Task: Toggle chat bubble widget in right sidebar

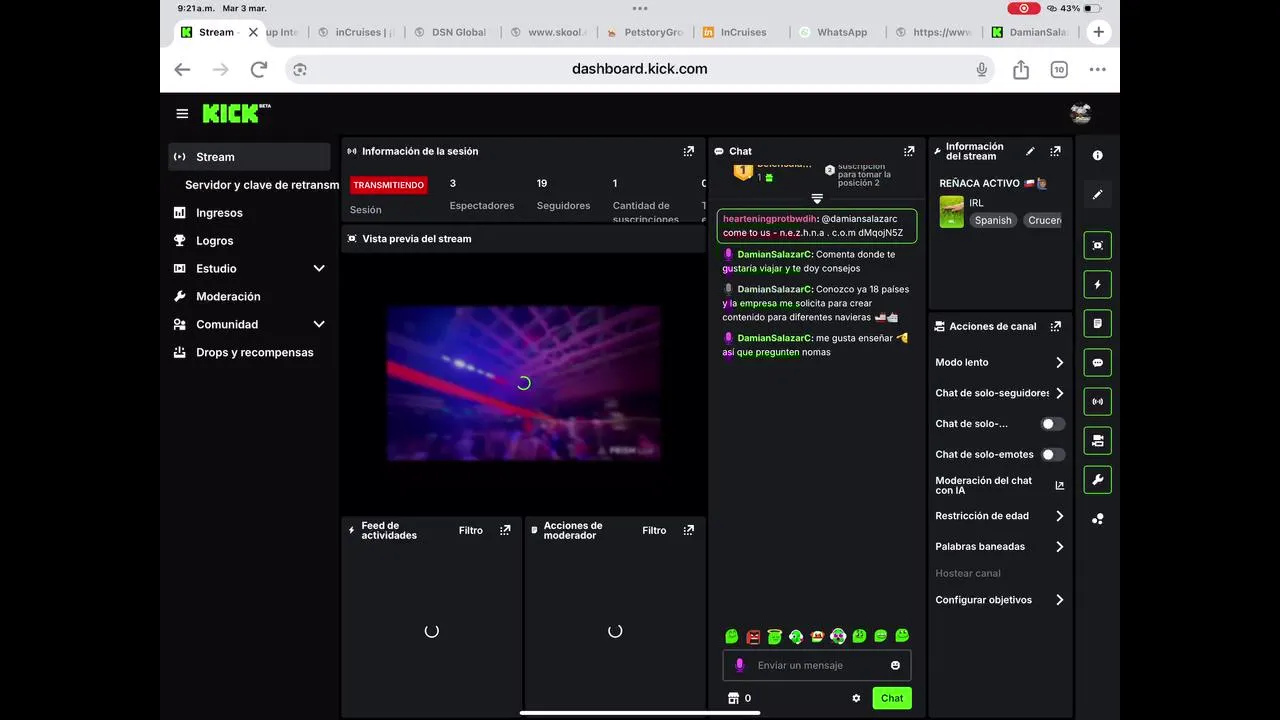Action: click(x=1097, y=362)
